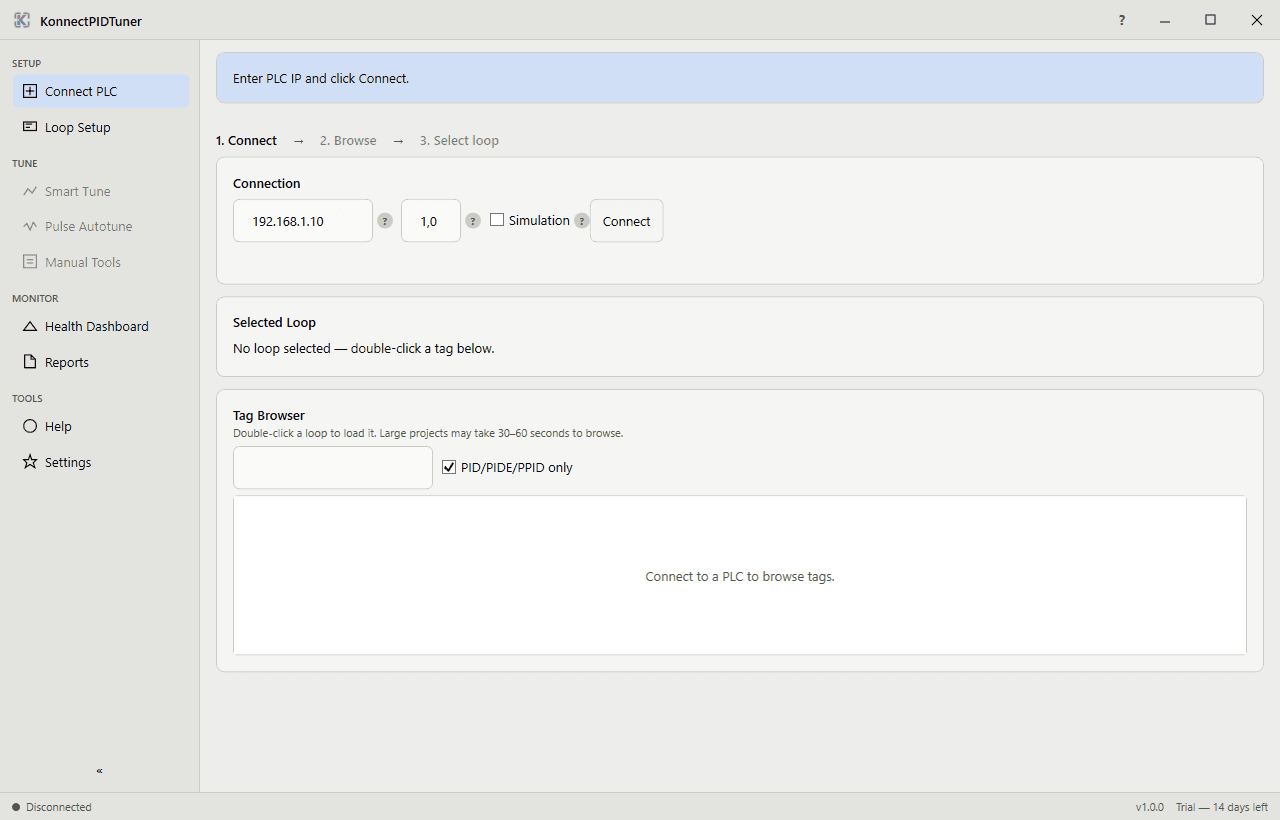Select step 1. Connect in breadcrumb
Screen dimensions: 1280x820
[x=247, y=140]
